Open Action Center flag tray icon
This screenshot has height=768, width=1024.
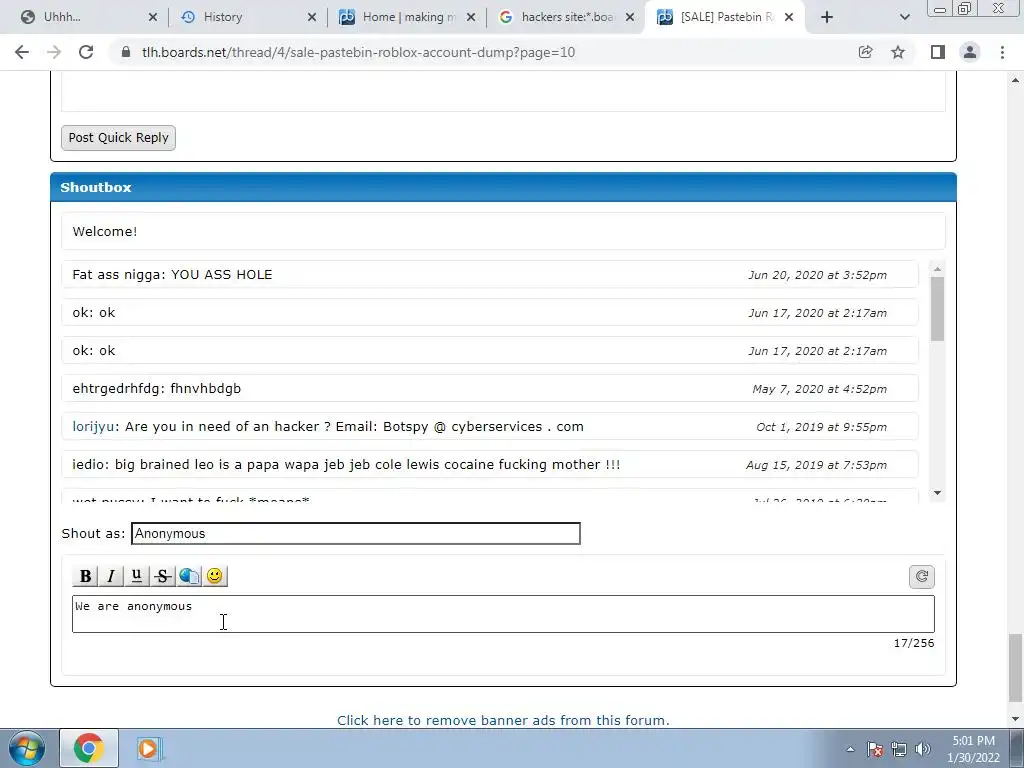click(x=875, y=749)
